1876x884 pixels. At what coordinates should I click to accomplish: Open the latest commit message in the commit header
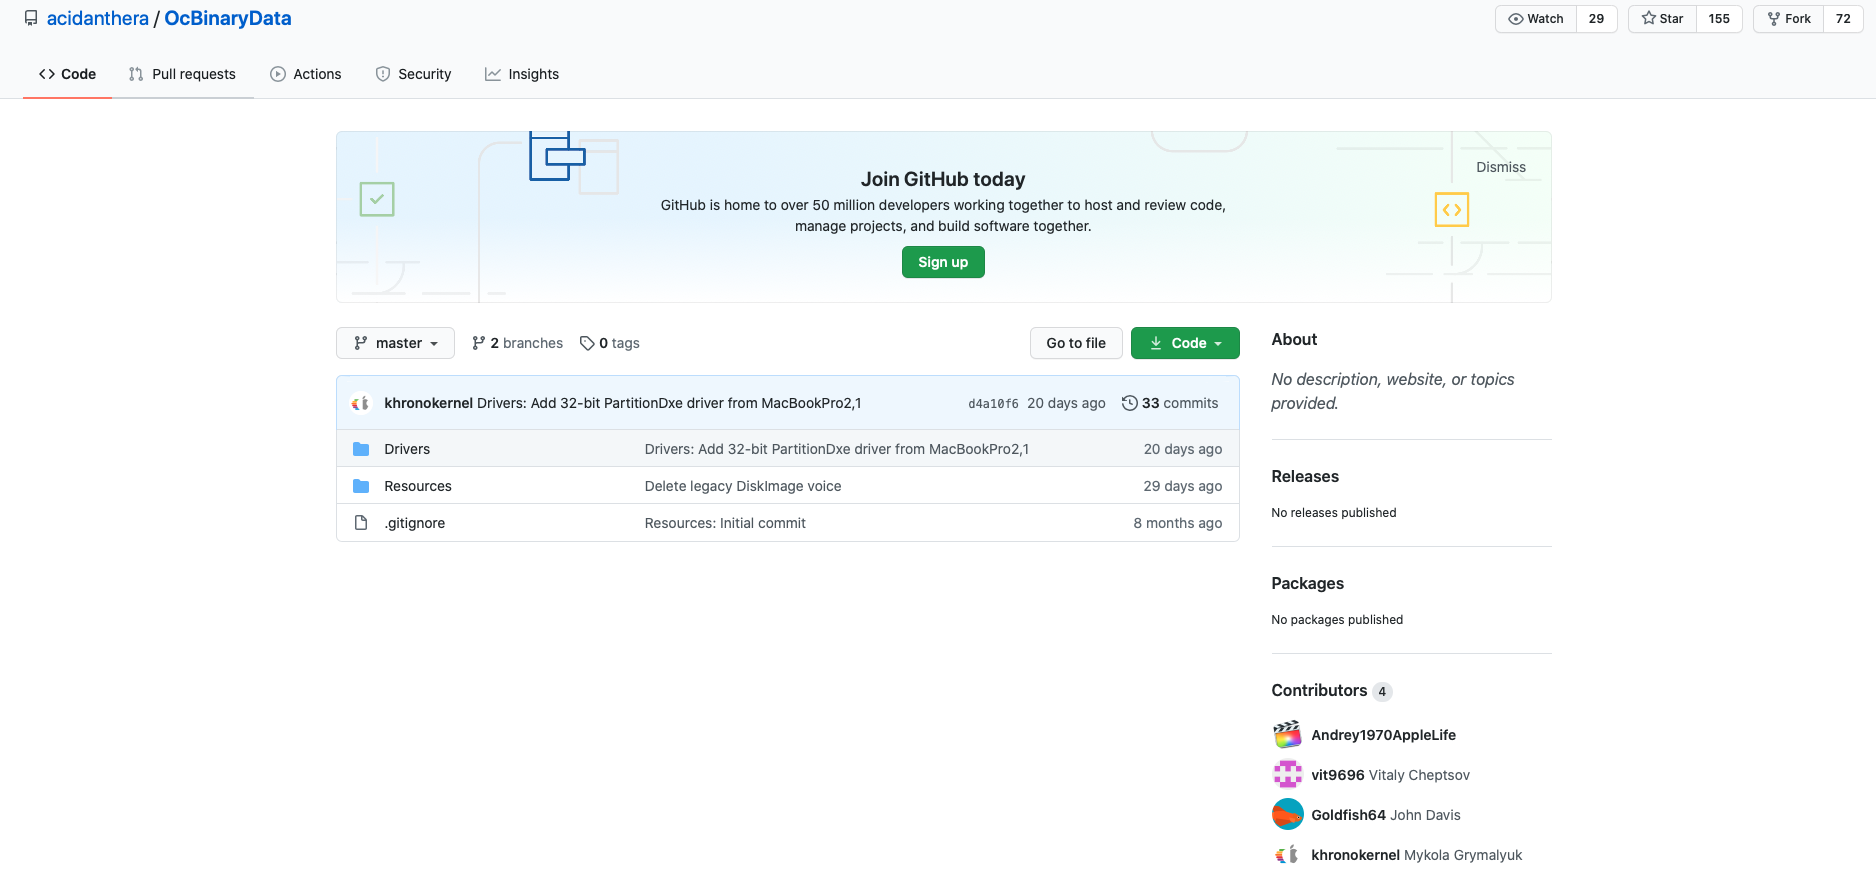point(669,403)
